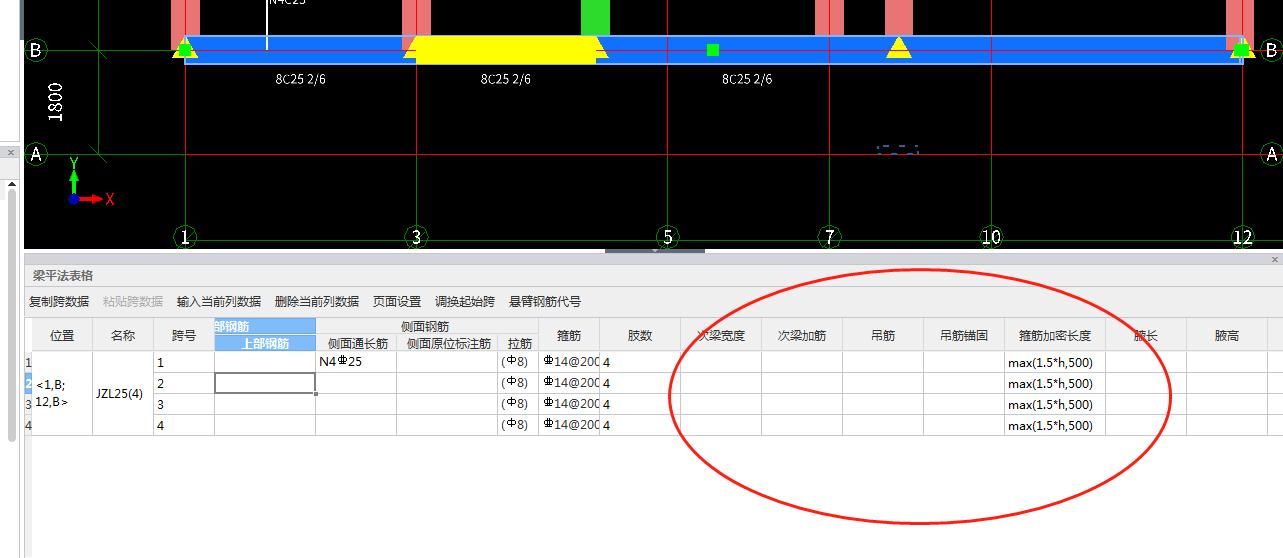1283x558 pixels.
Task: Click axis bubble 5 at canvas bottom
Action: (x=667, y=237)
